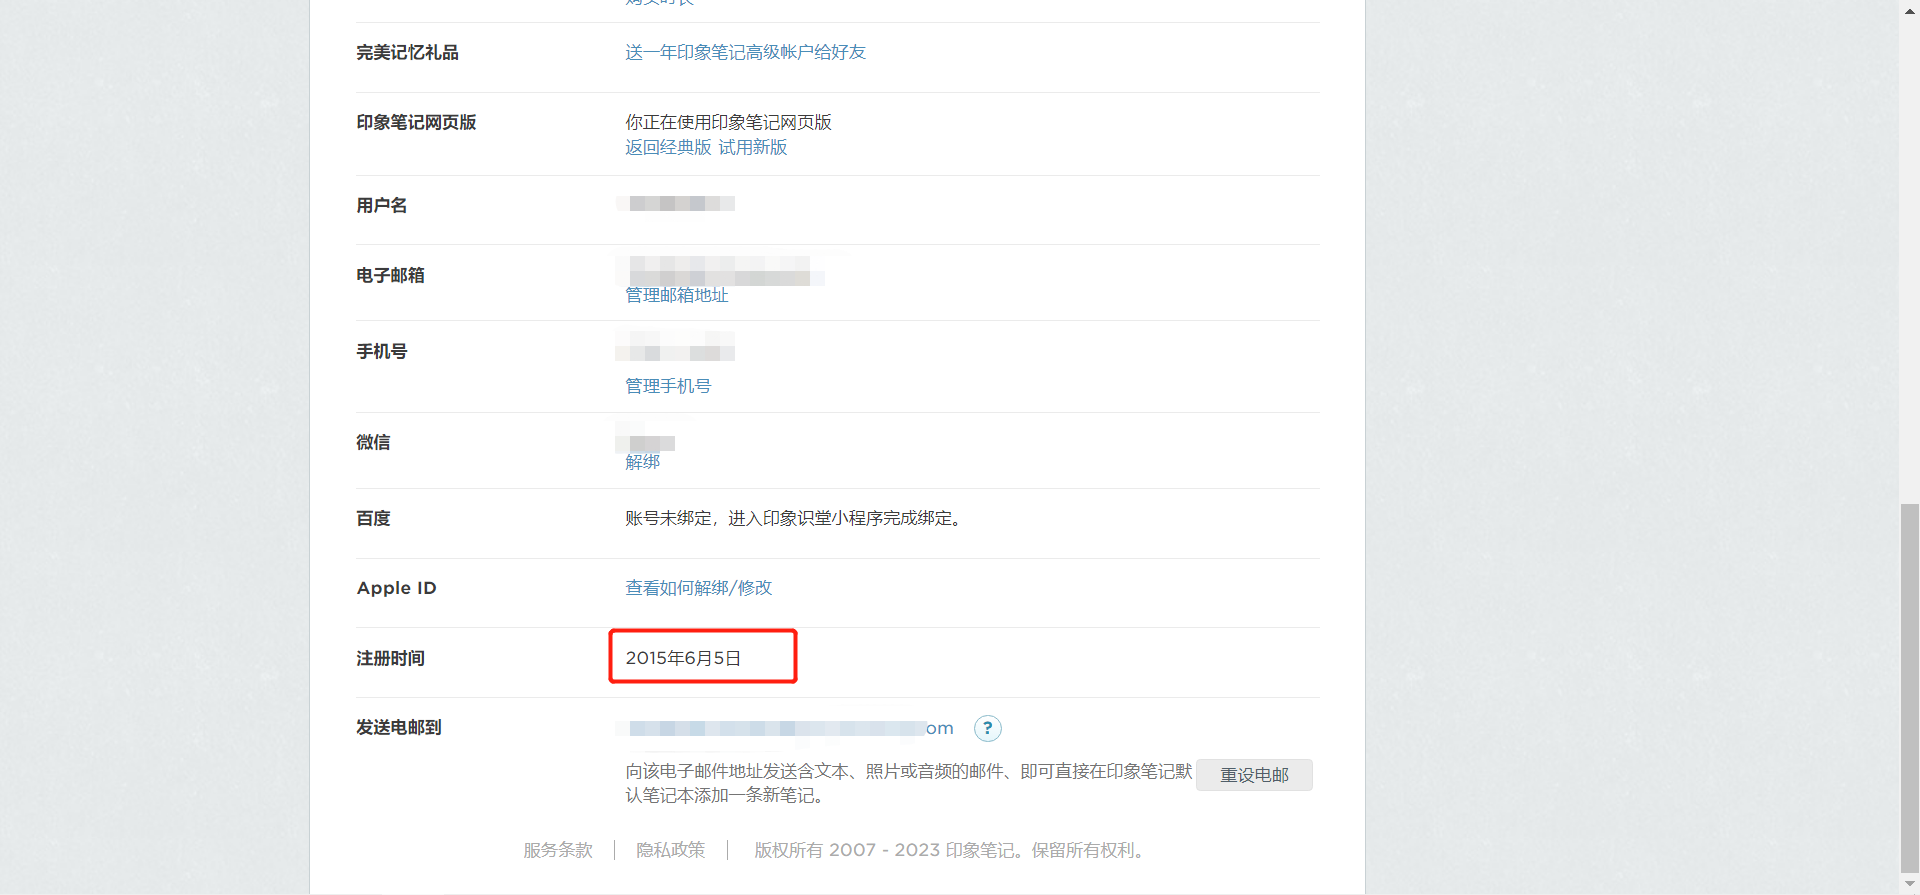Screen dimensions: 1920x895
Task: Click the question mark help icon
Action: (x=988, y=728)
